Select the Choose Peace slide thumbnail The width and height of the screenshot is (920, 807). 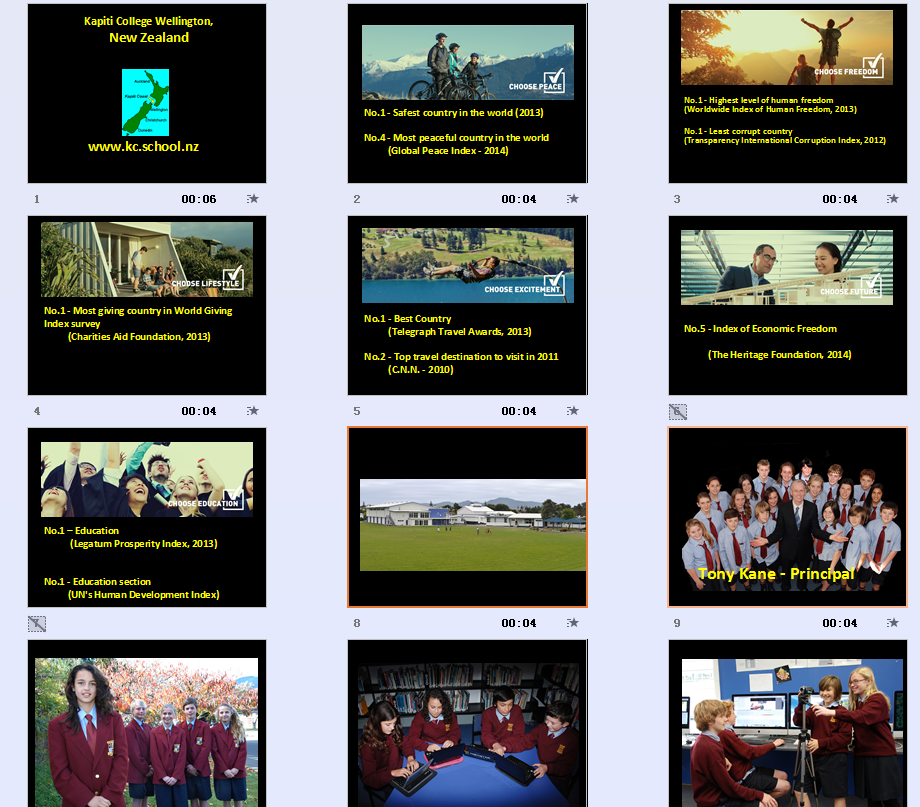(x=467, y=93)
